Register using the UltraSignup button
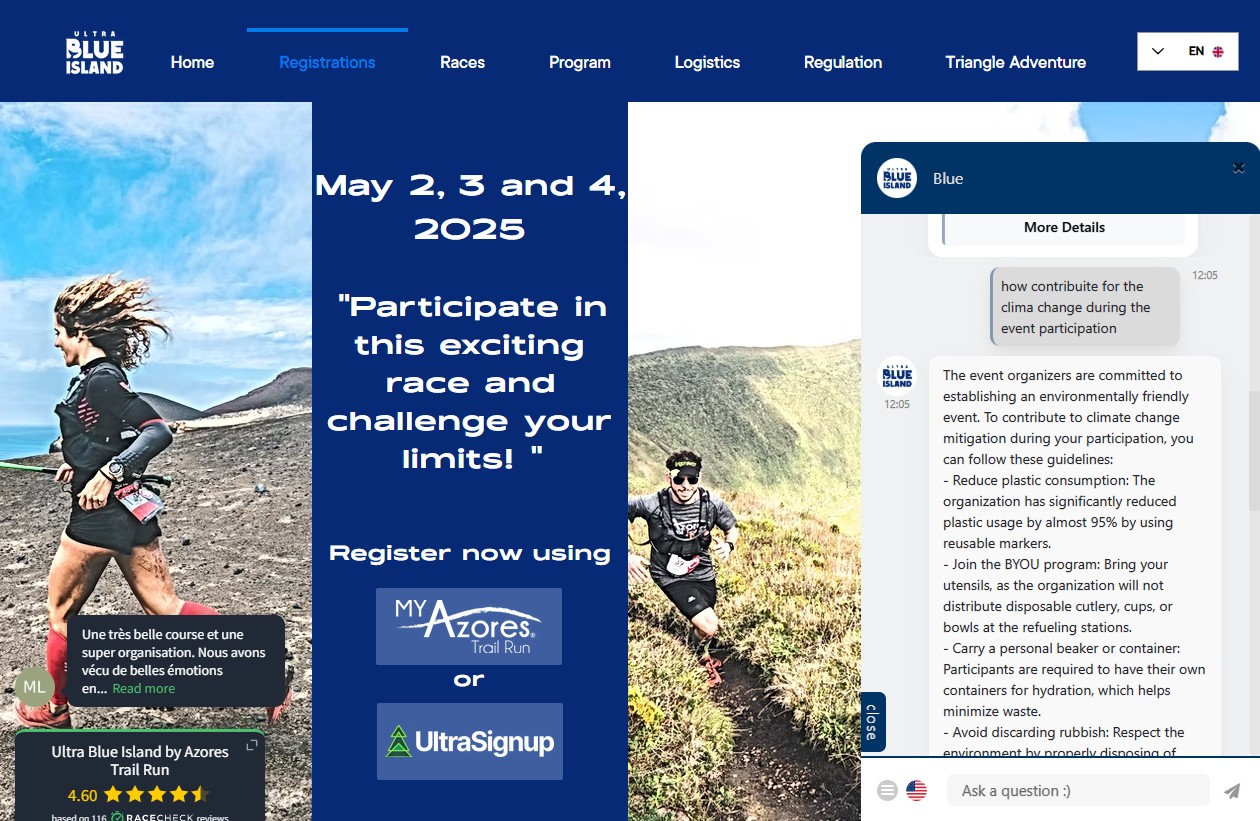This screenshot has width=1260, height=821. (470, 741)
